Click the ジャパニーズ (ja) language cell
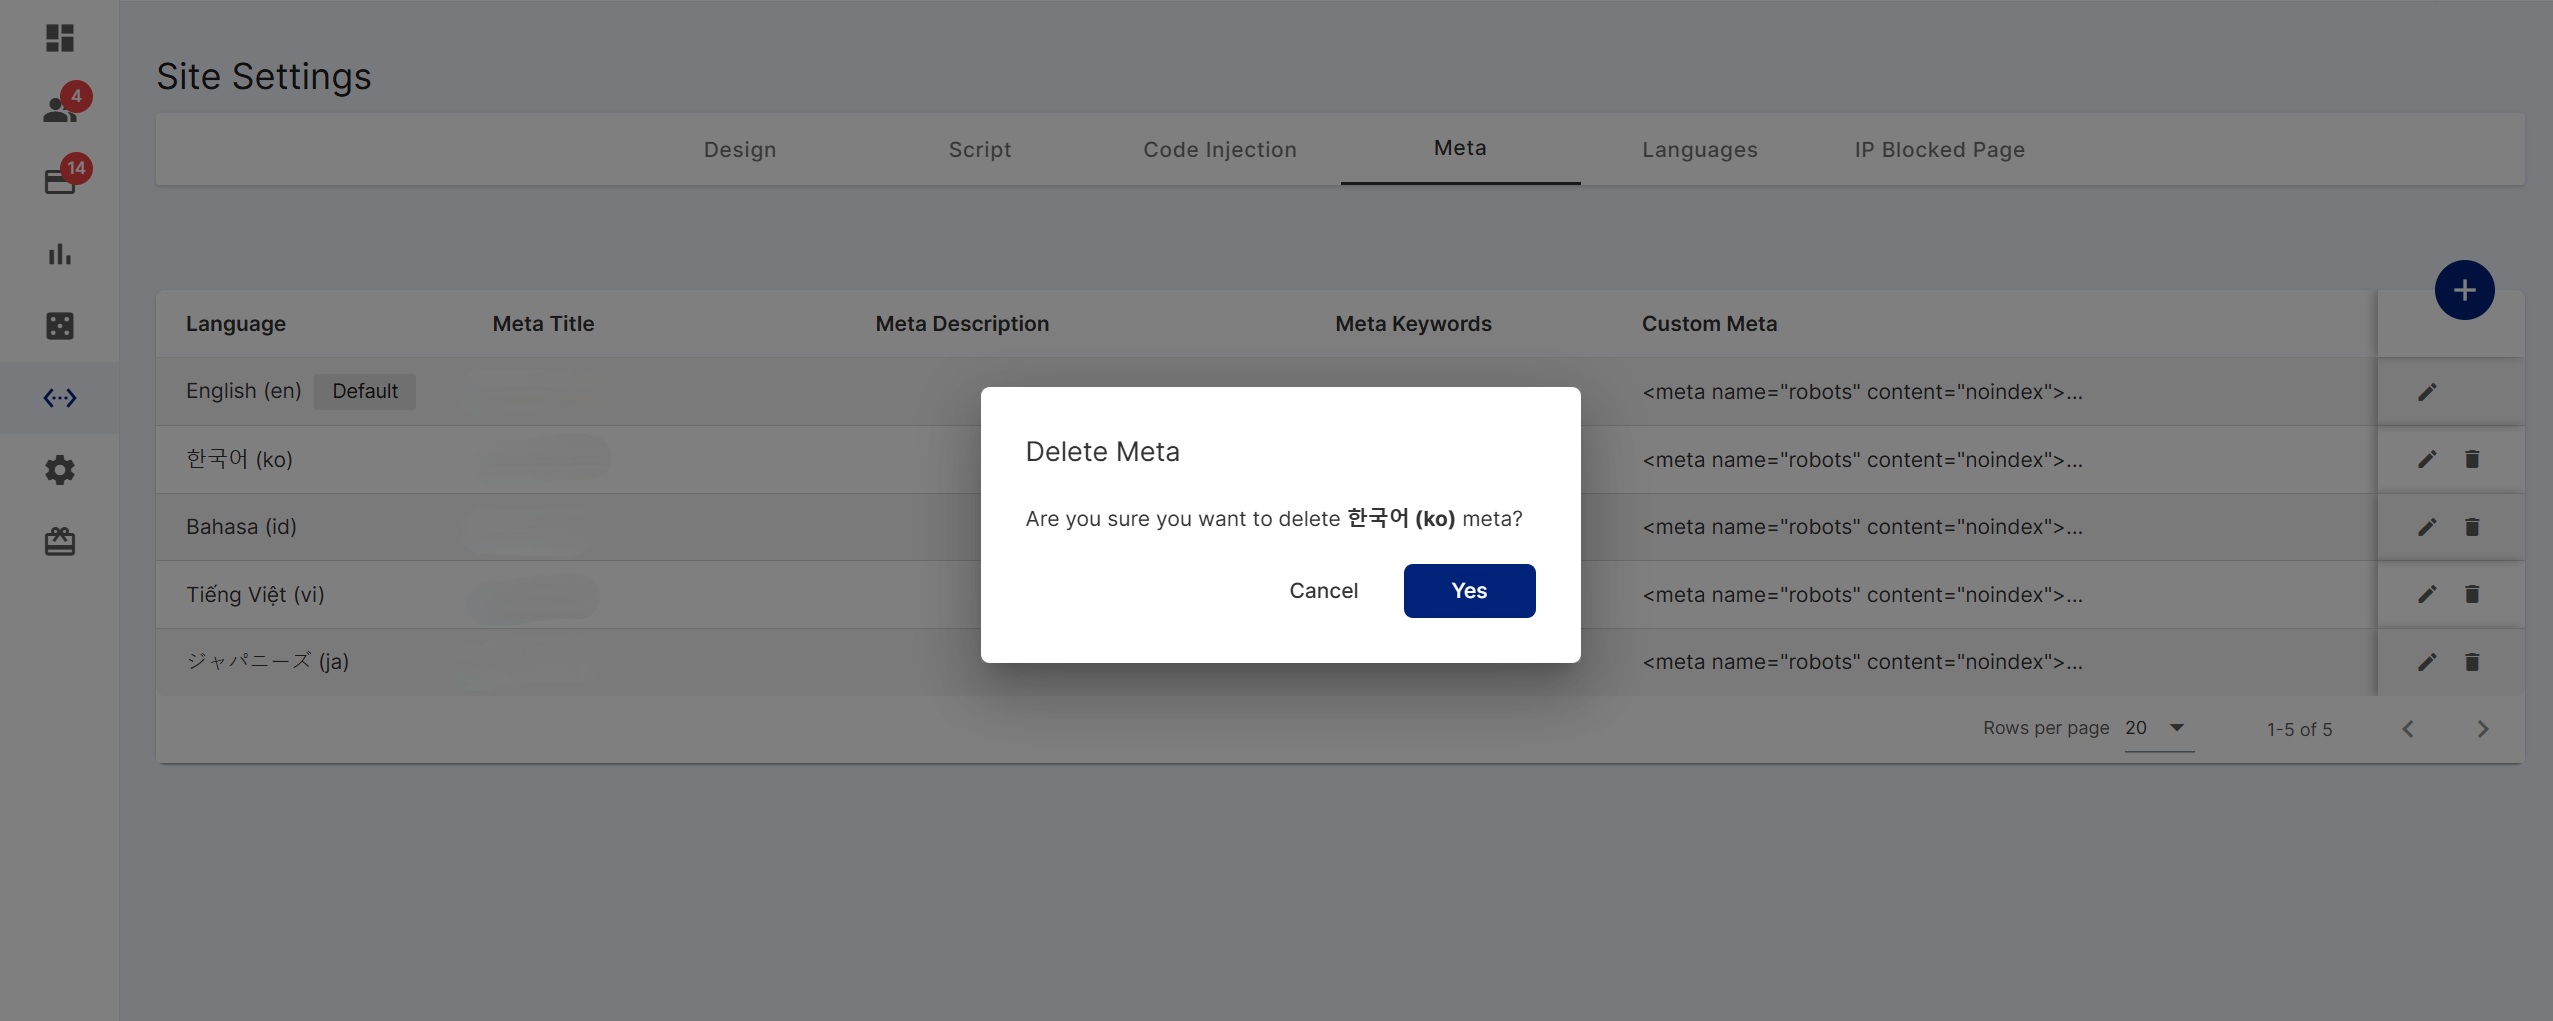The image size is (2553, 1021). tap(267, 662)
